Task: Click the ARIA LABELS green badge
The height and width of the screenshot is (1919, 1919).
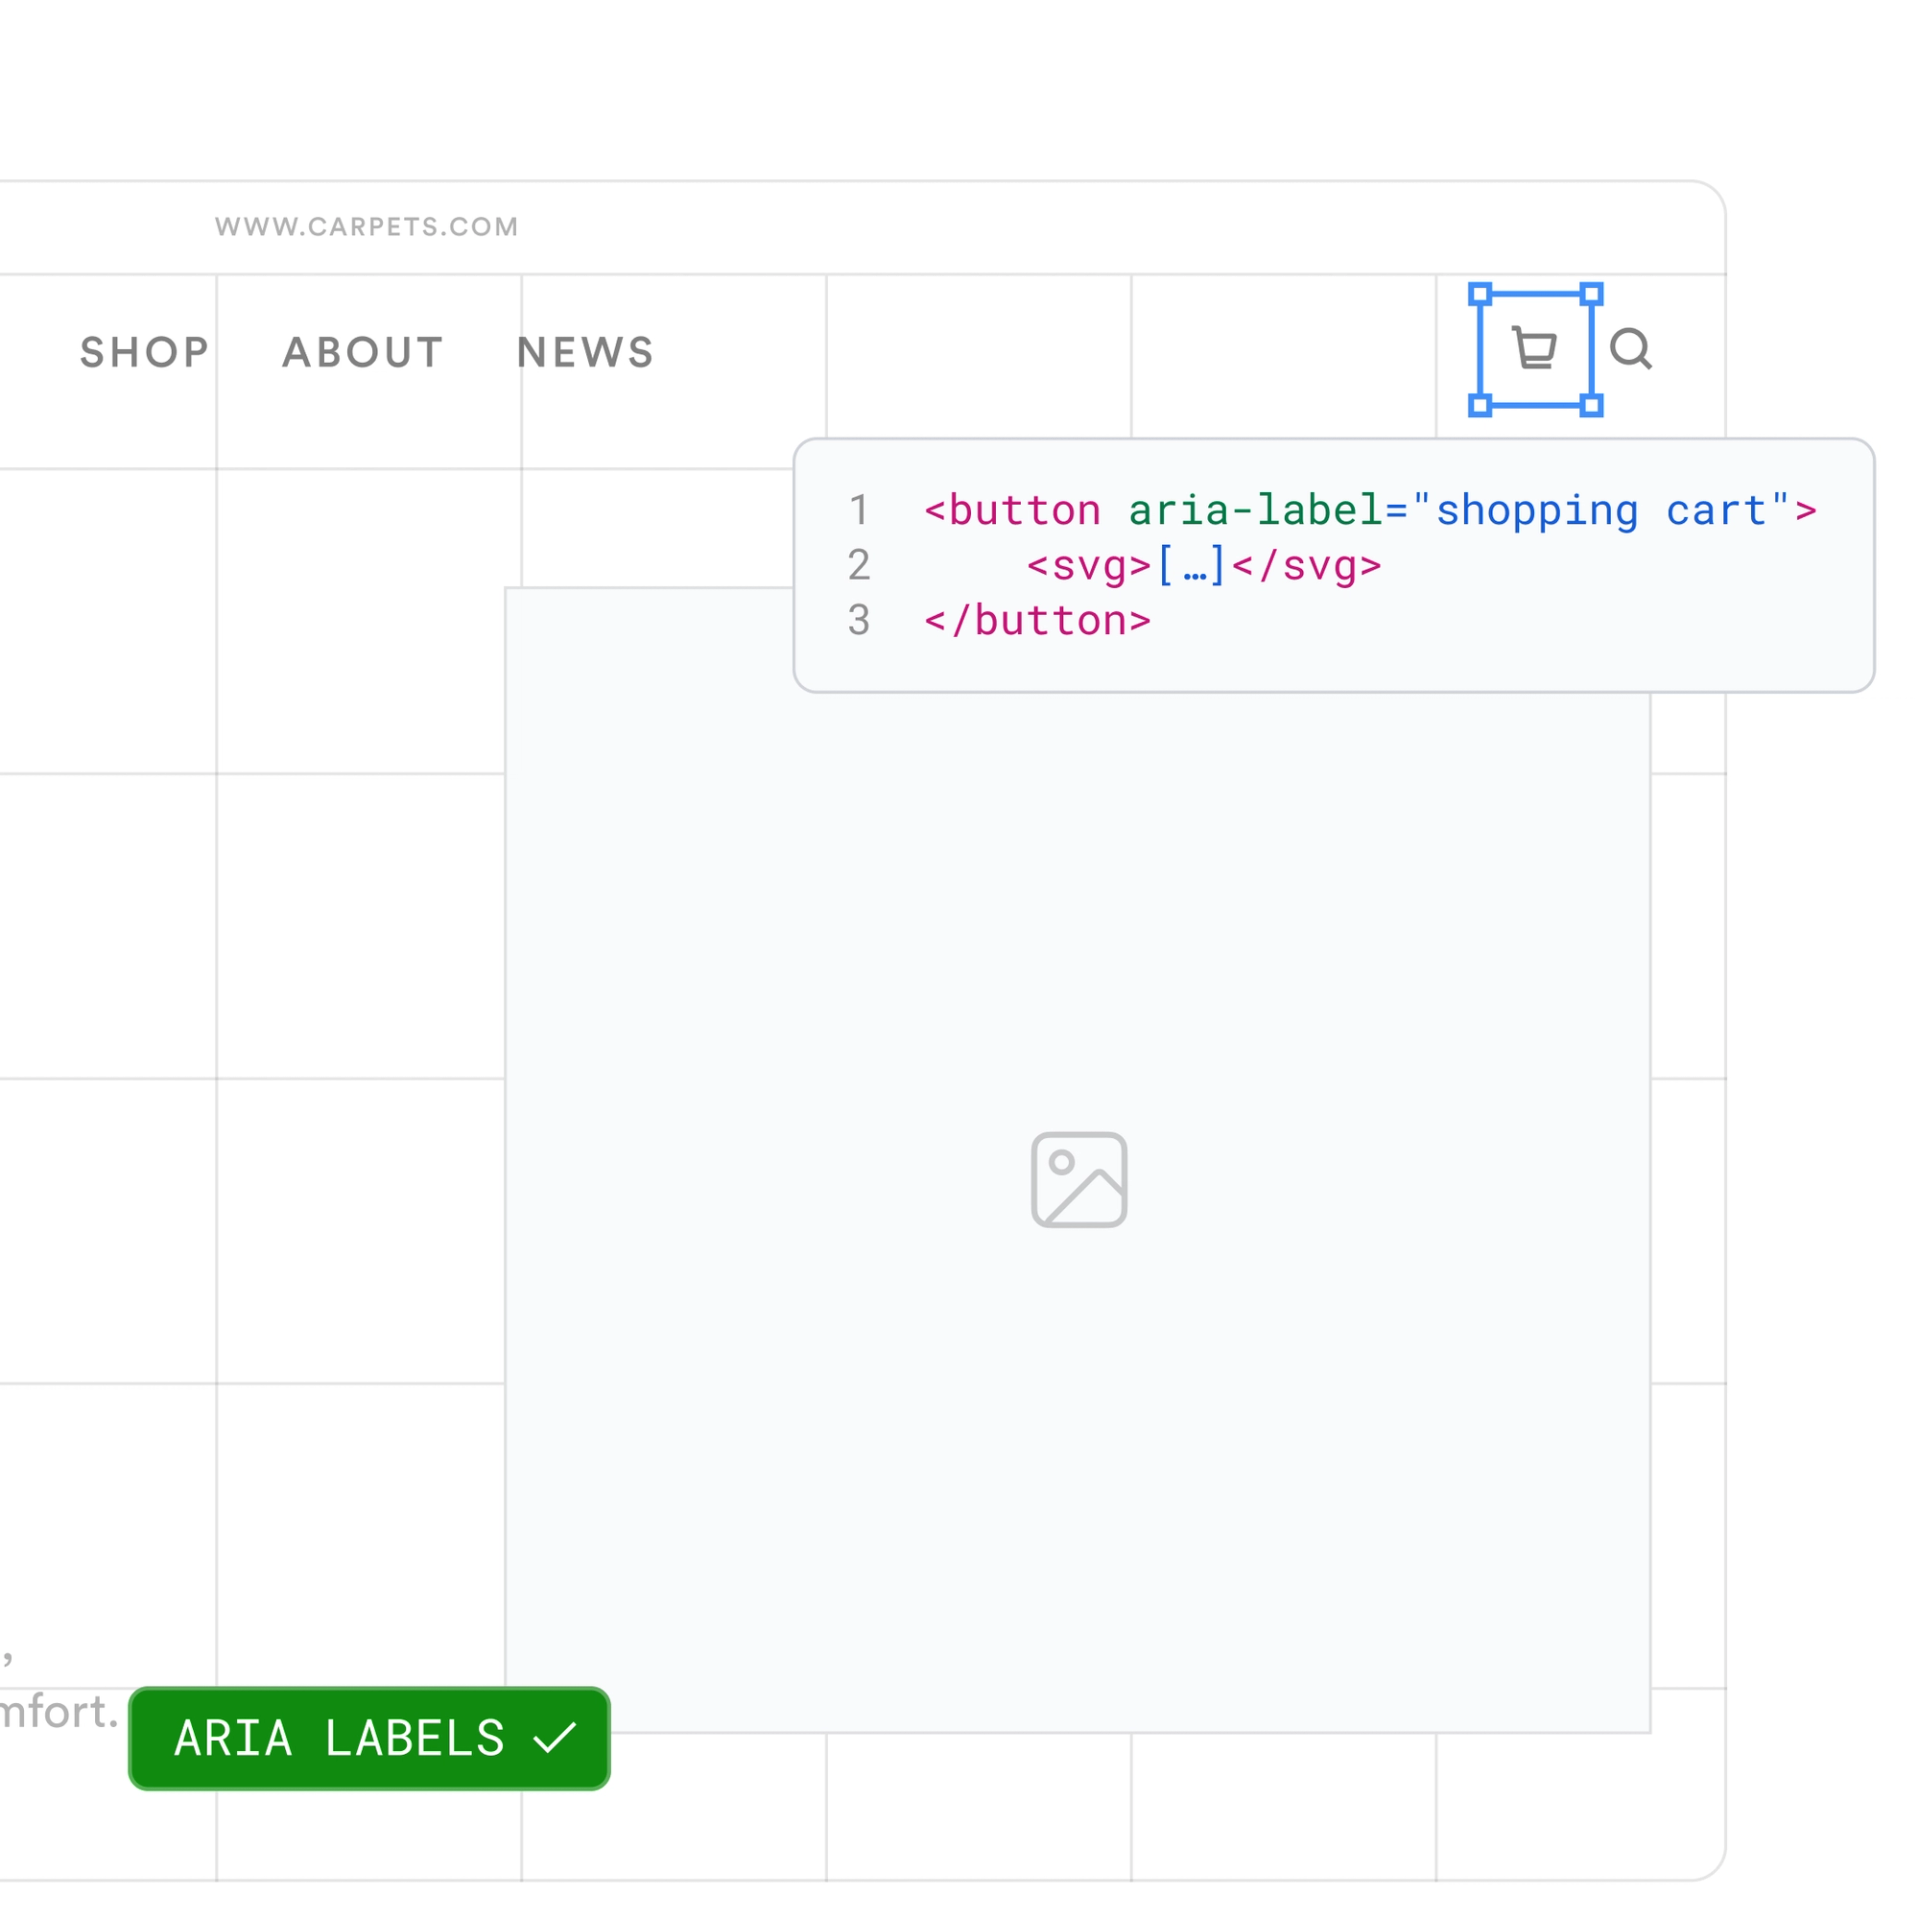Action: [x=369, y=1739]
